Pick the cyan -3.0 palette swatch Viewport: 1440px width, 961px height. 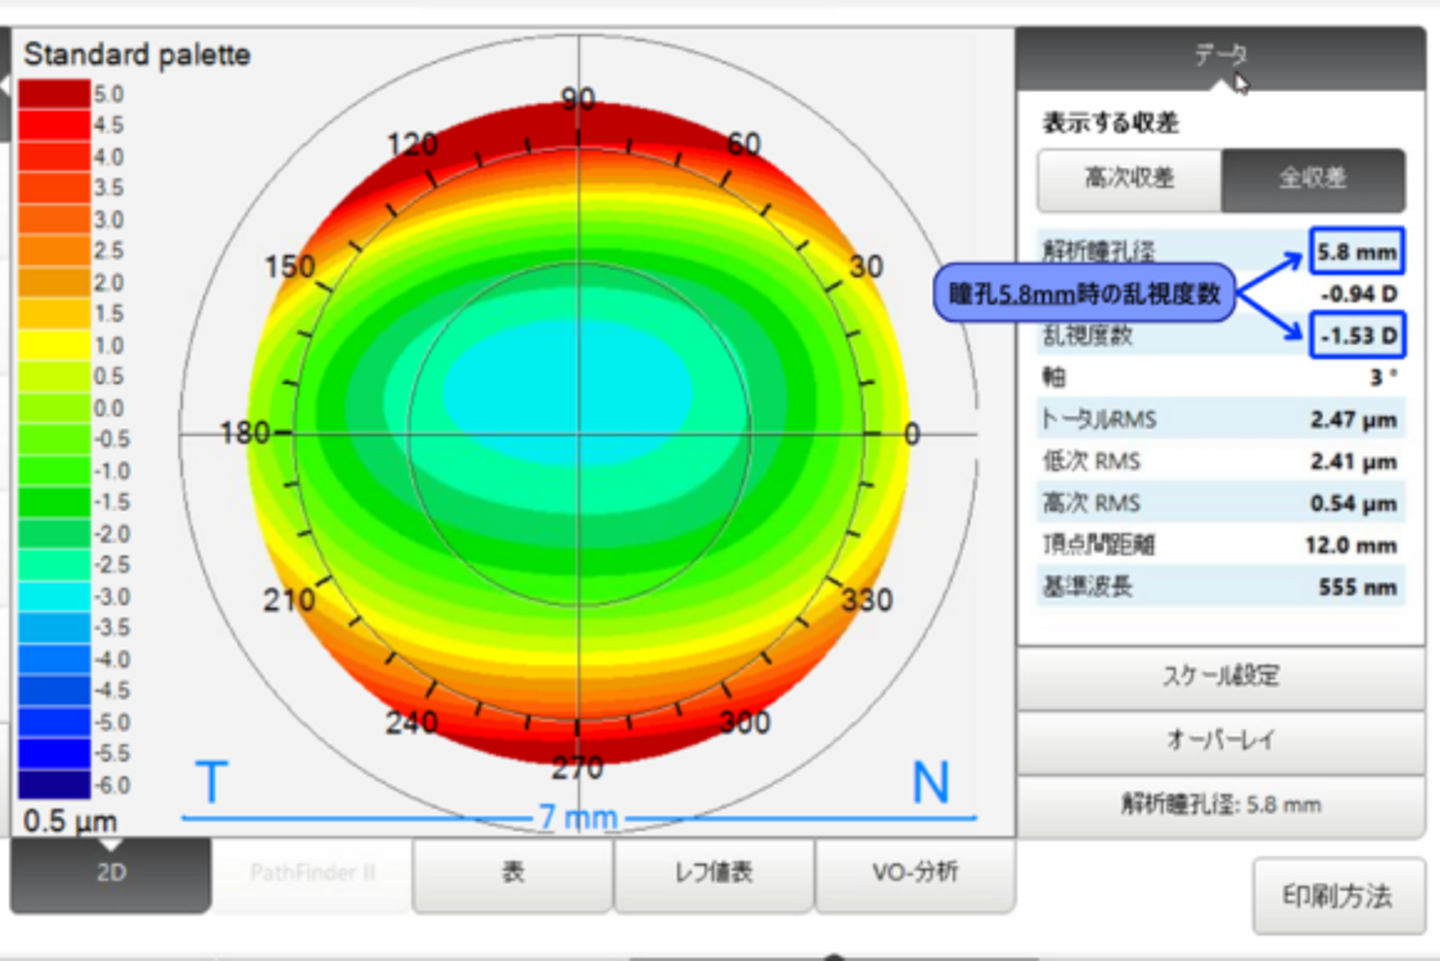54,597
